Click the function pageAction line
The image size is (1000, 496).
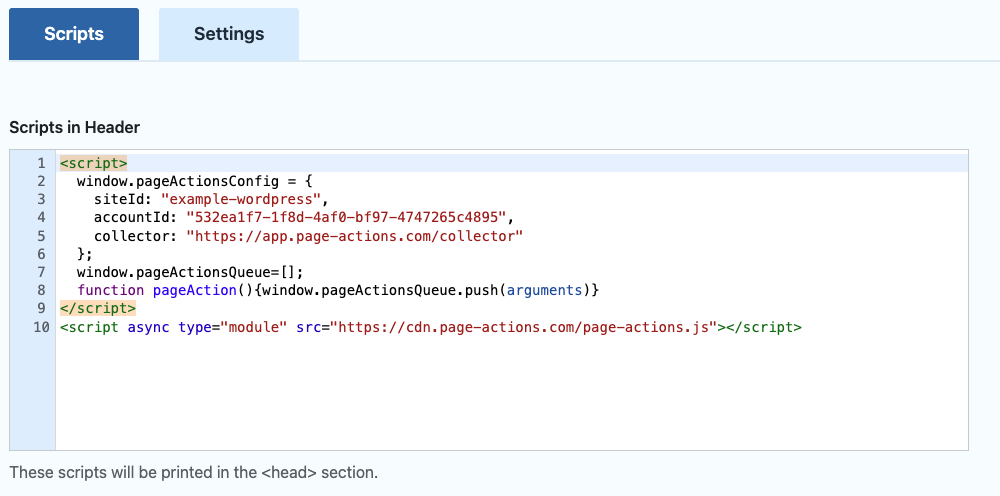pos(339,291)
